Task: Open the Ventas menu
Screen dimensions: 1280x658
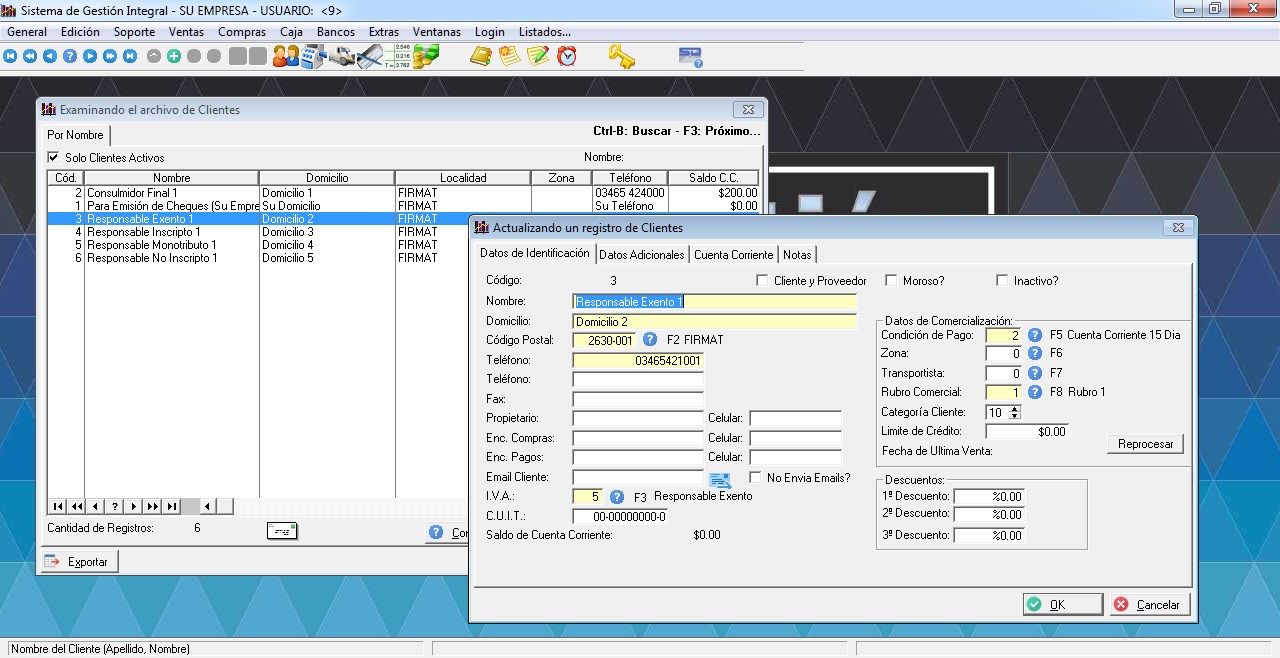Action: (x=186, y=32)
